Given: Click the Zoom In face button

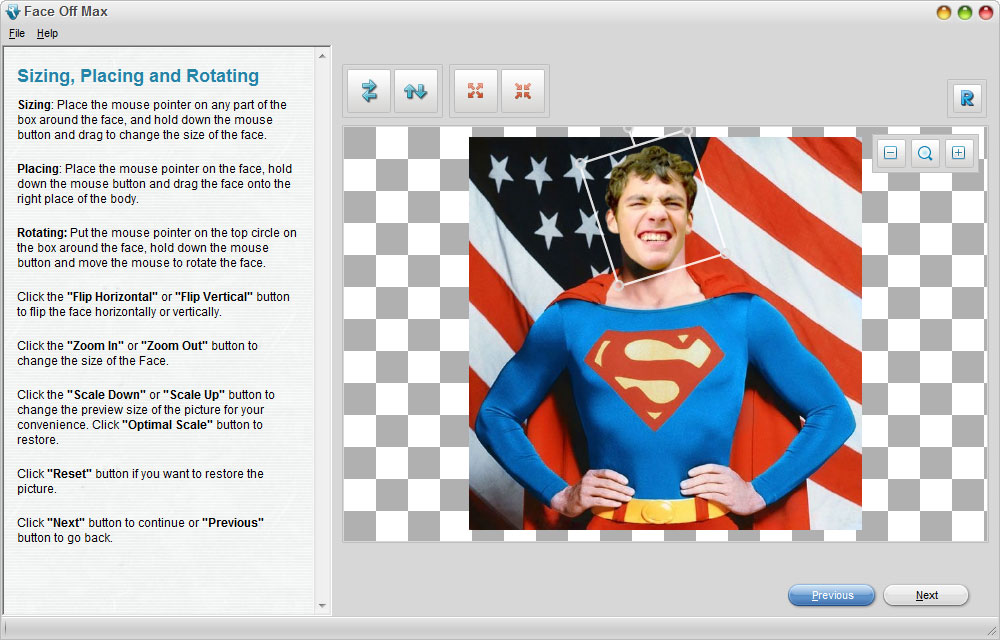Looking at the screenshot, I should point(475,91).
